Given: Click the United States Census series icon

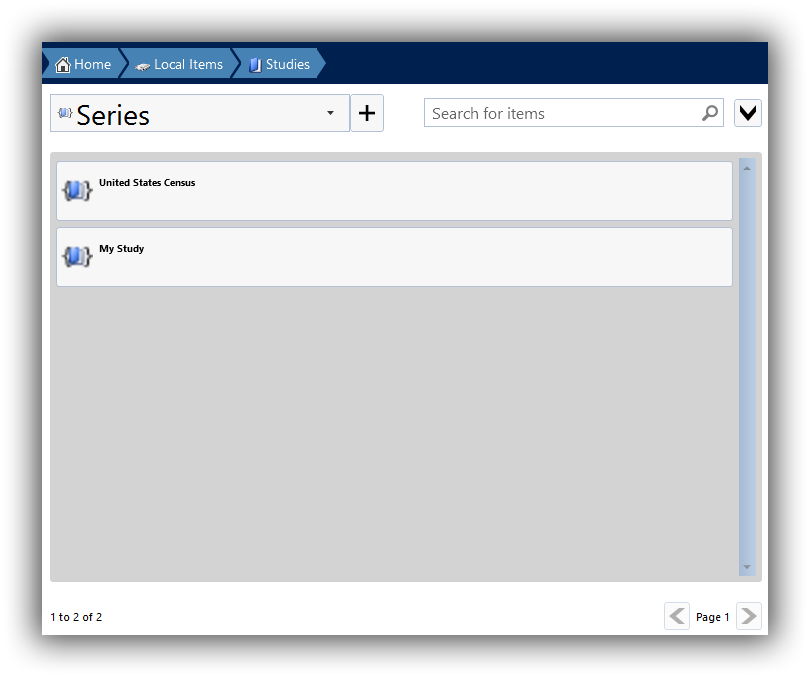Looking at the screenshot, I should tap(77, 191).
